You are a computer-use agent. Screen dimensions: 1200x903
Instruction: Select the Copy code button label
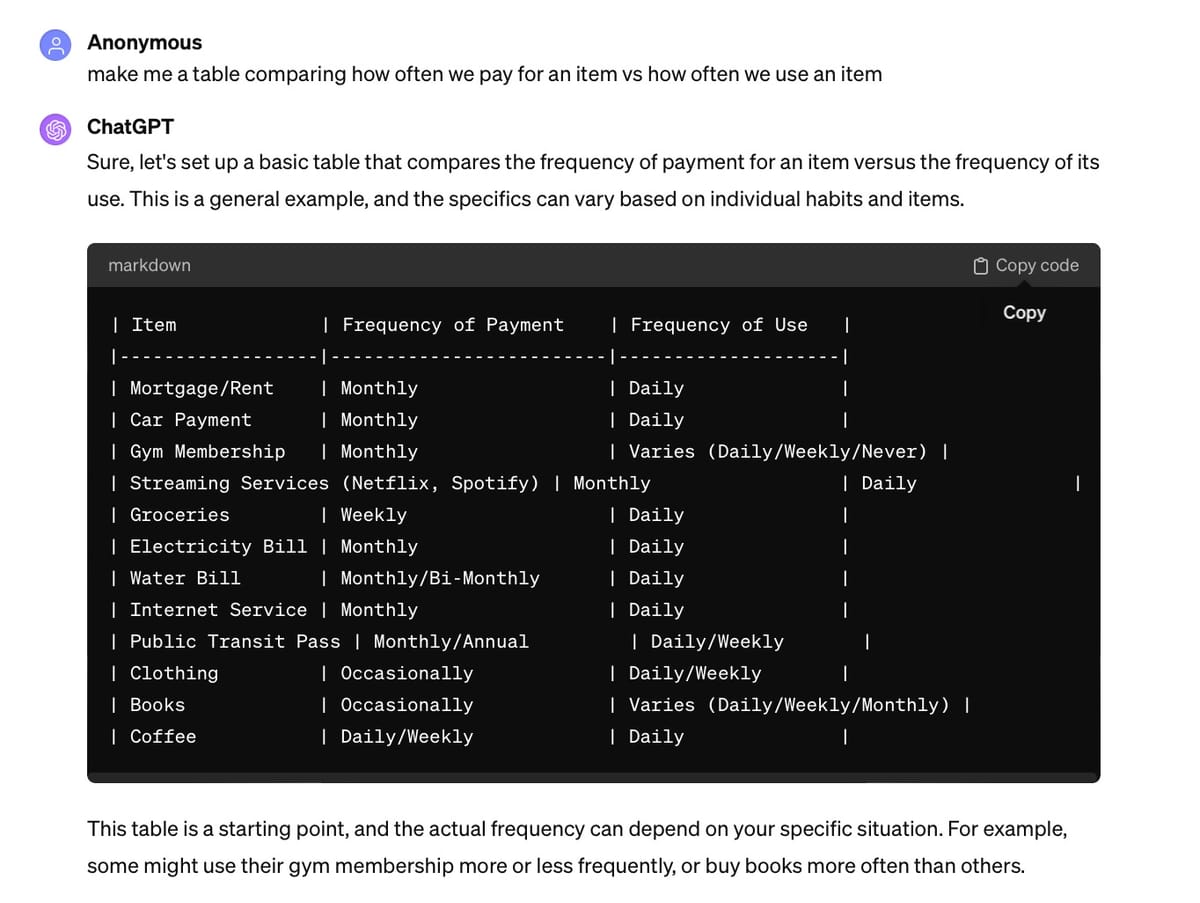tap(1037, 265)
